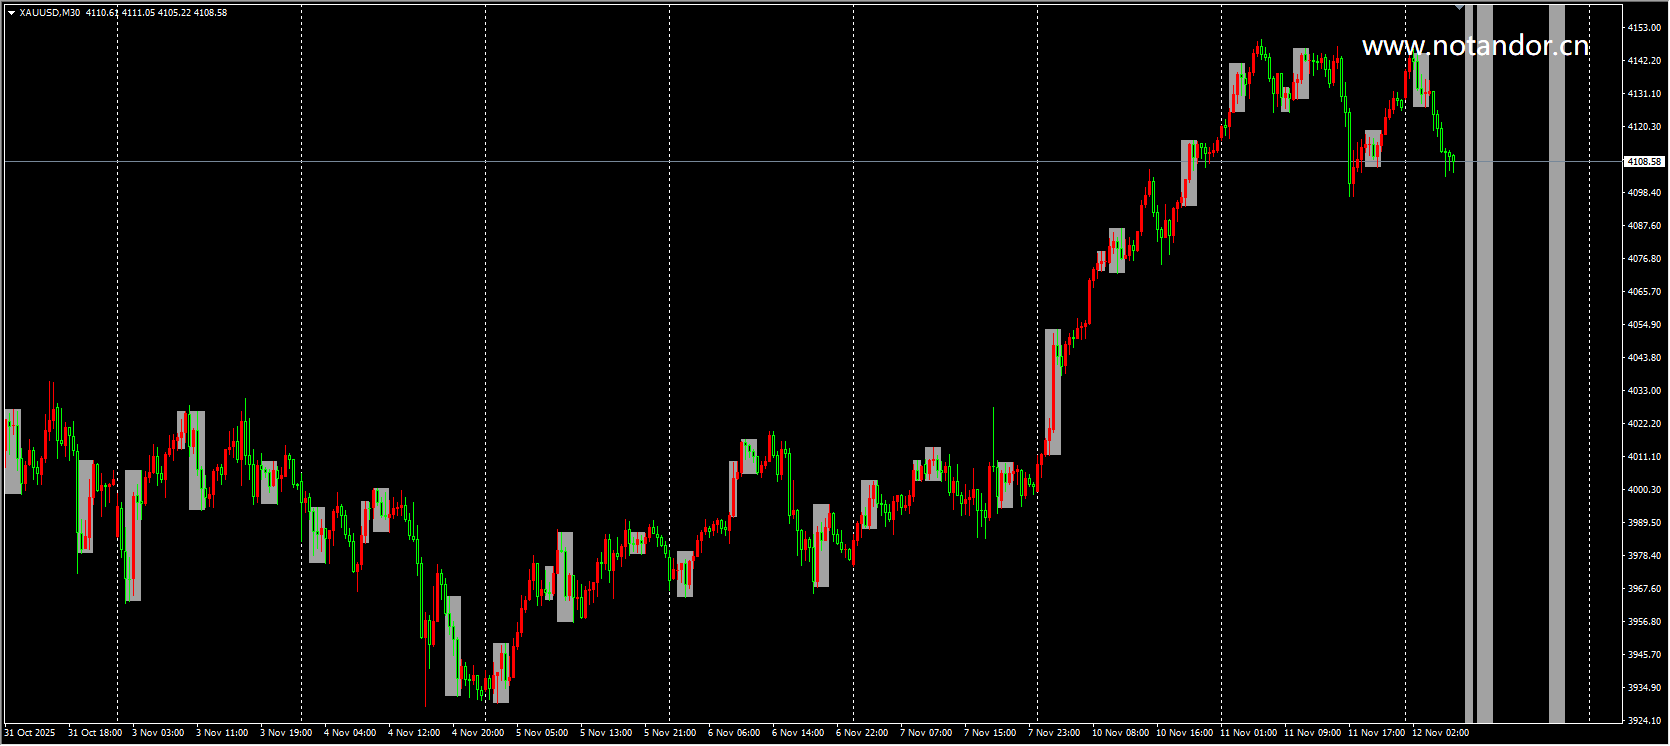1670x746 pixels.
Task: Select the 3 Nov 11:00 time label
Action: [x=222, y=733]
